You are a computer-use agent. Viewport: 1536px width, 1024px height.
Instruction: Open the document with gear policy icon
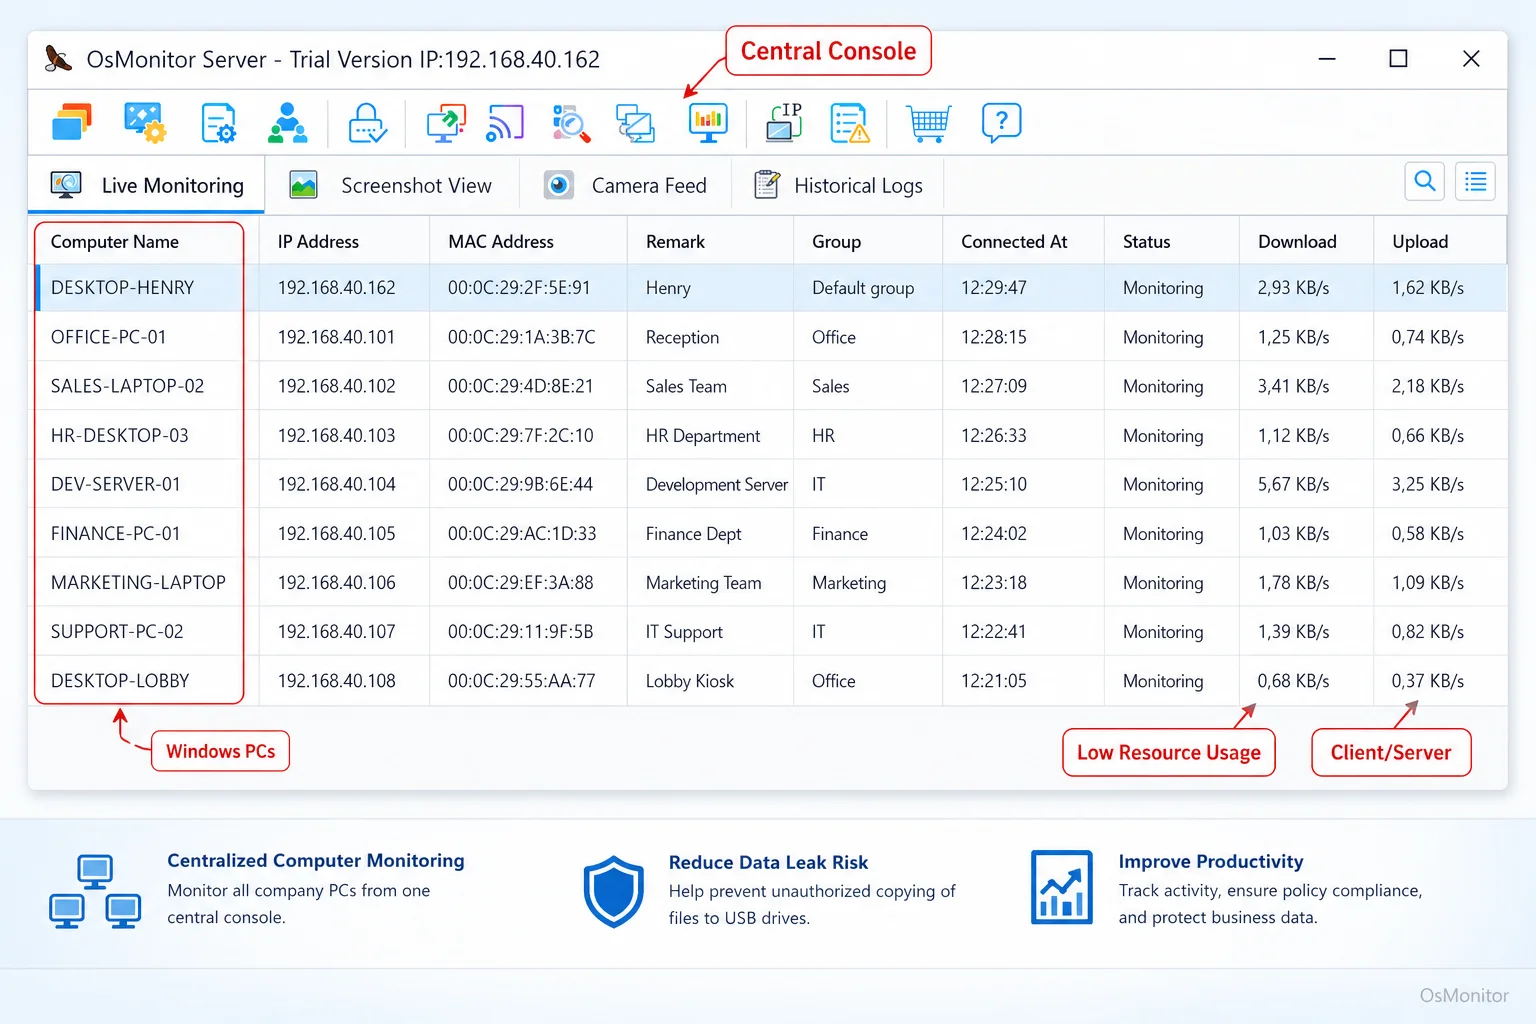[218, 123]
